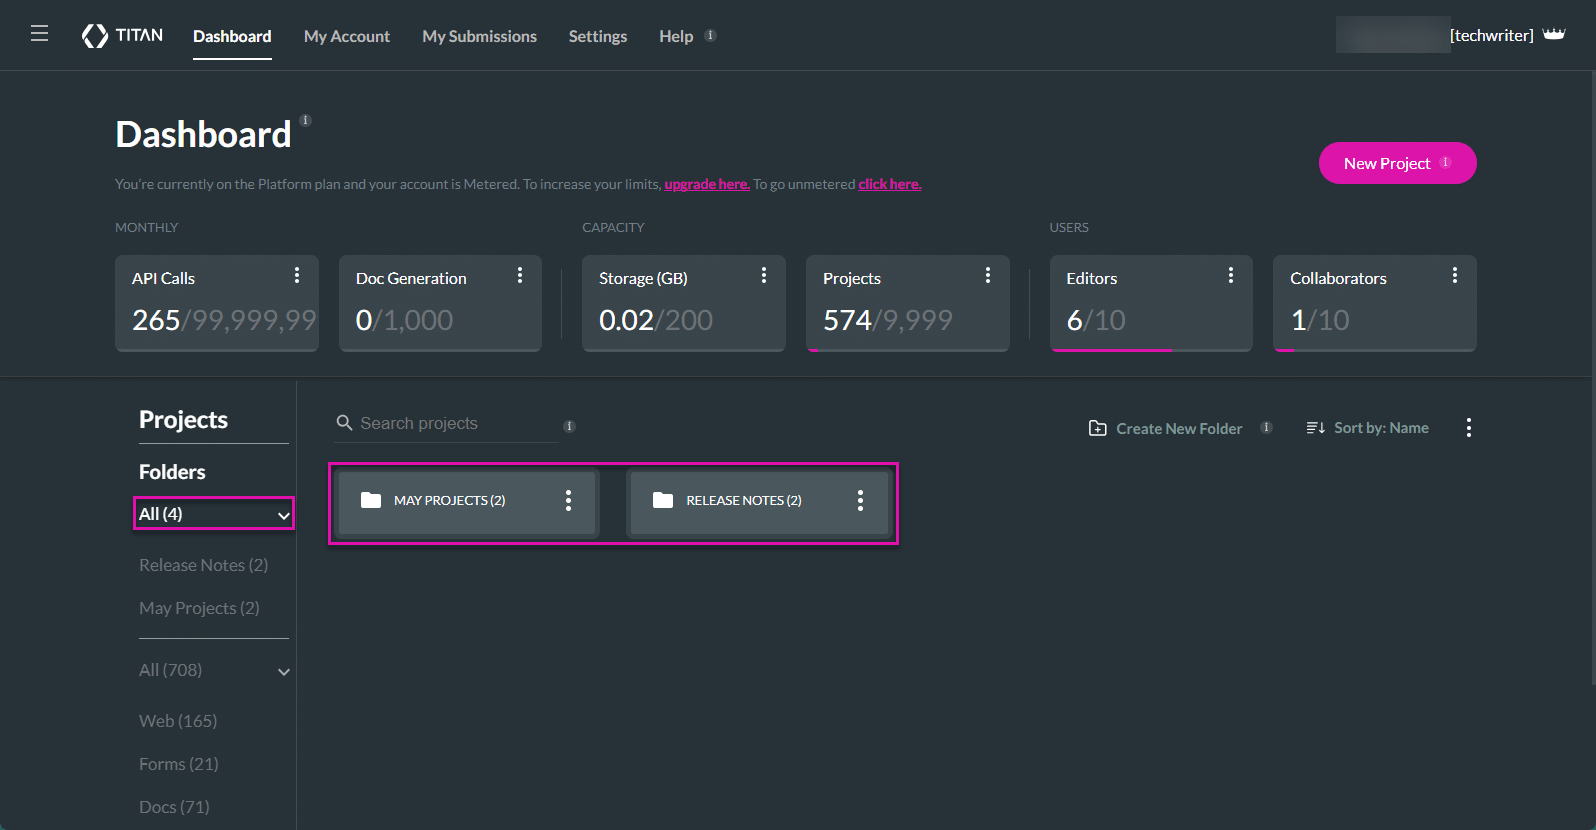Screen dimensions: 1596x830
Task: Open Release Notes folder options menu
Action: [x=860, y=501]
